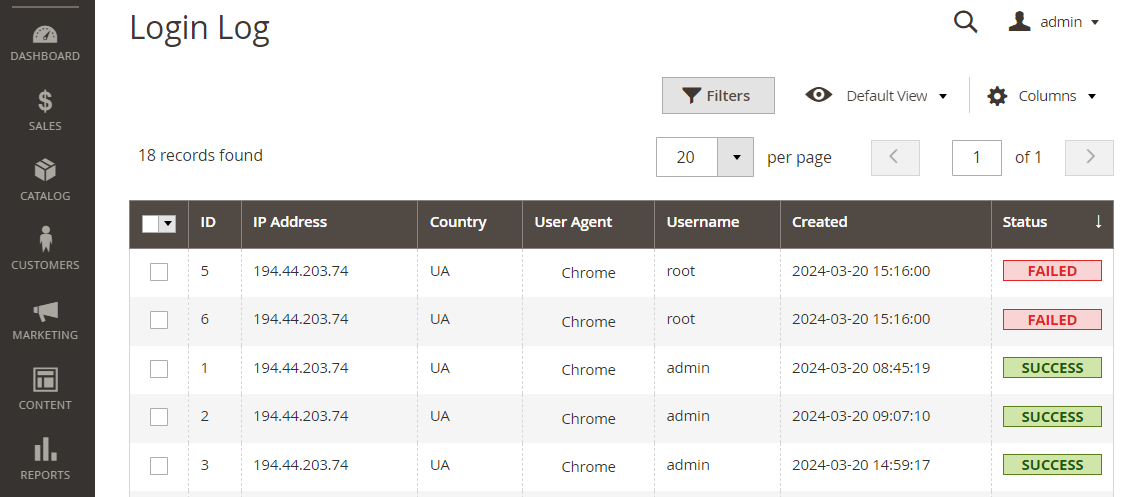This screenshot has width=1121, height=497.
Task: Click country 'UA' in row ID 3
Action: [x=440, y=465]
